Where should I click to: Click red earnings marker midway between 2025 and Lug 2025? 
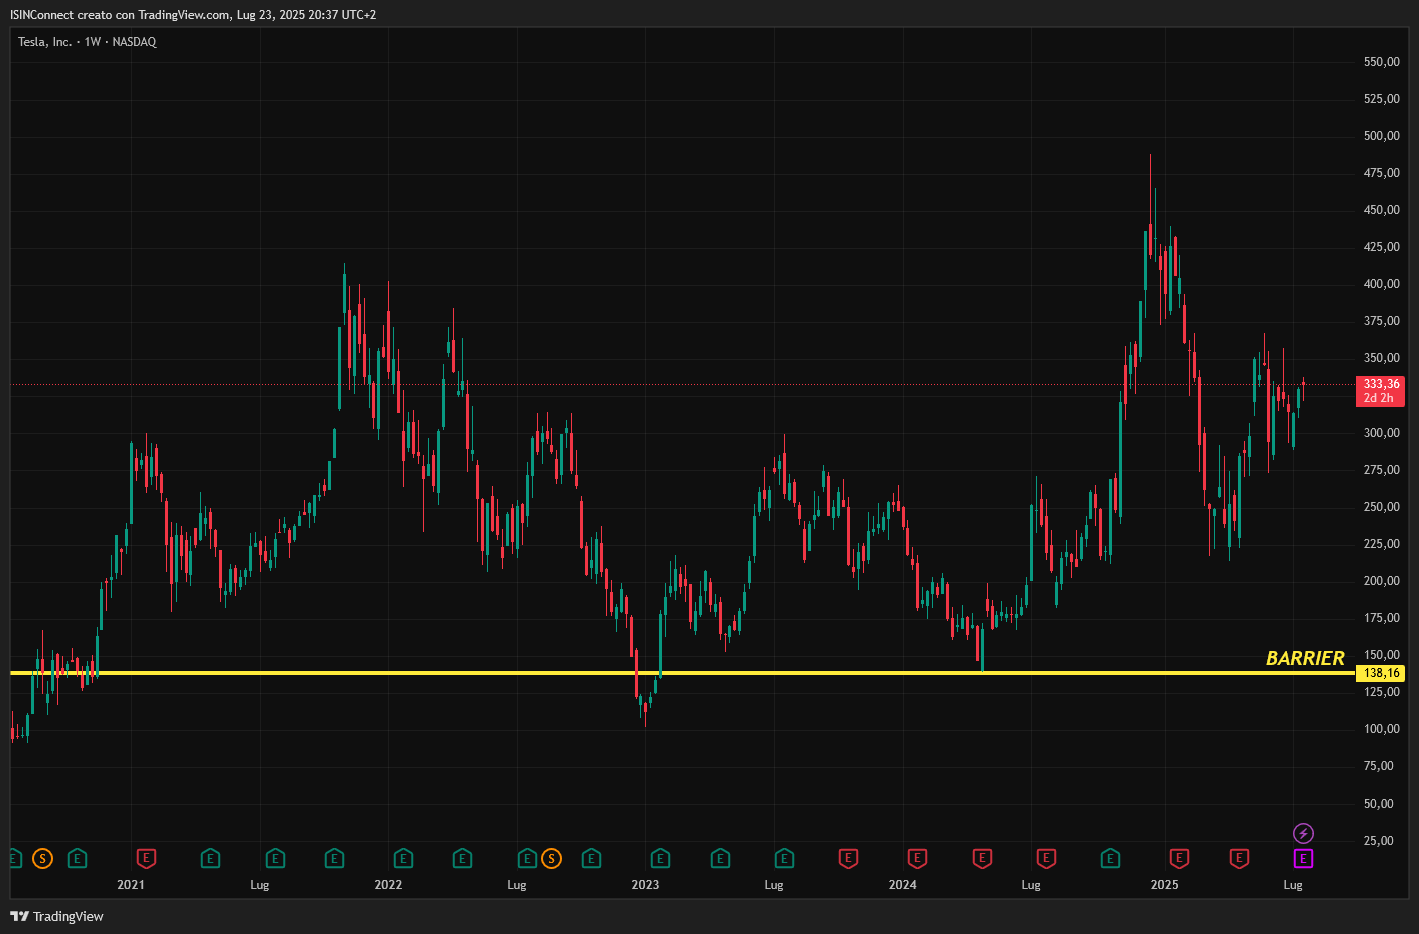coord(1239,858)
